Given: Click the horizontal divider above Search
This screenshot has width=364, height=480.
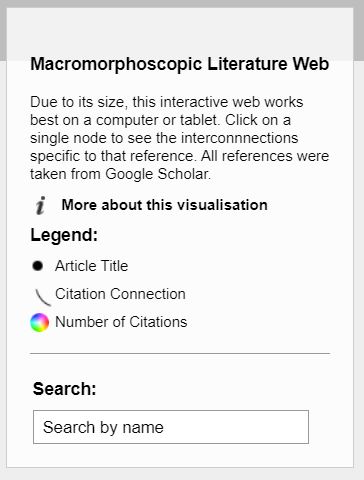Looking at the screenshot, I should tap(180, 353).
